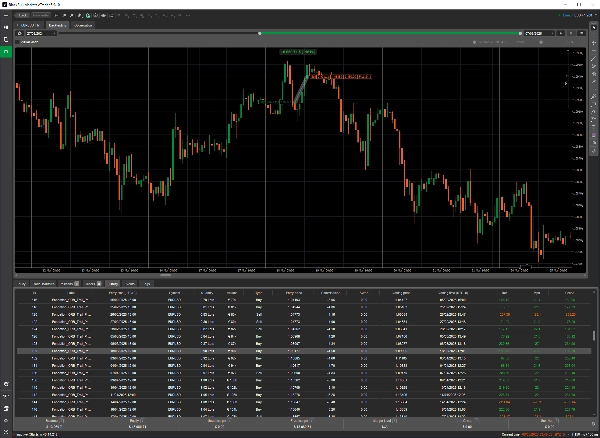Click the button right of Build
The image size is (600, 438).
[x=40, y=15]
